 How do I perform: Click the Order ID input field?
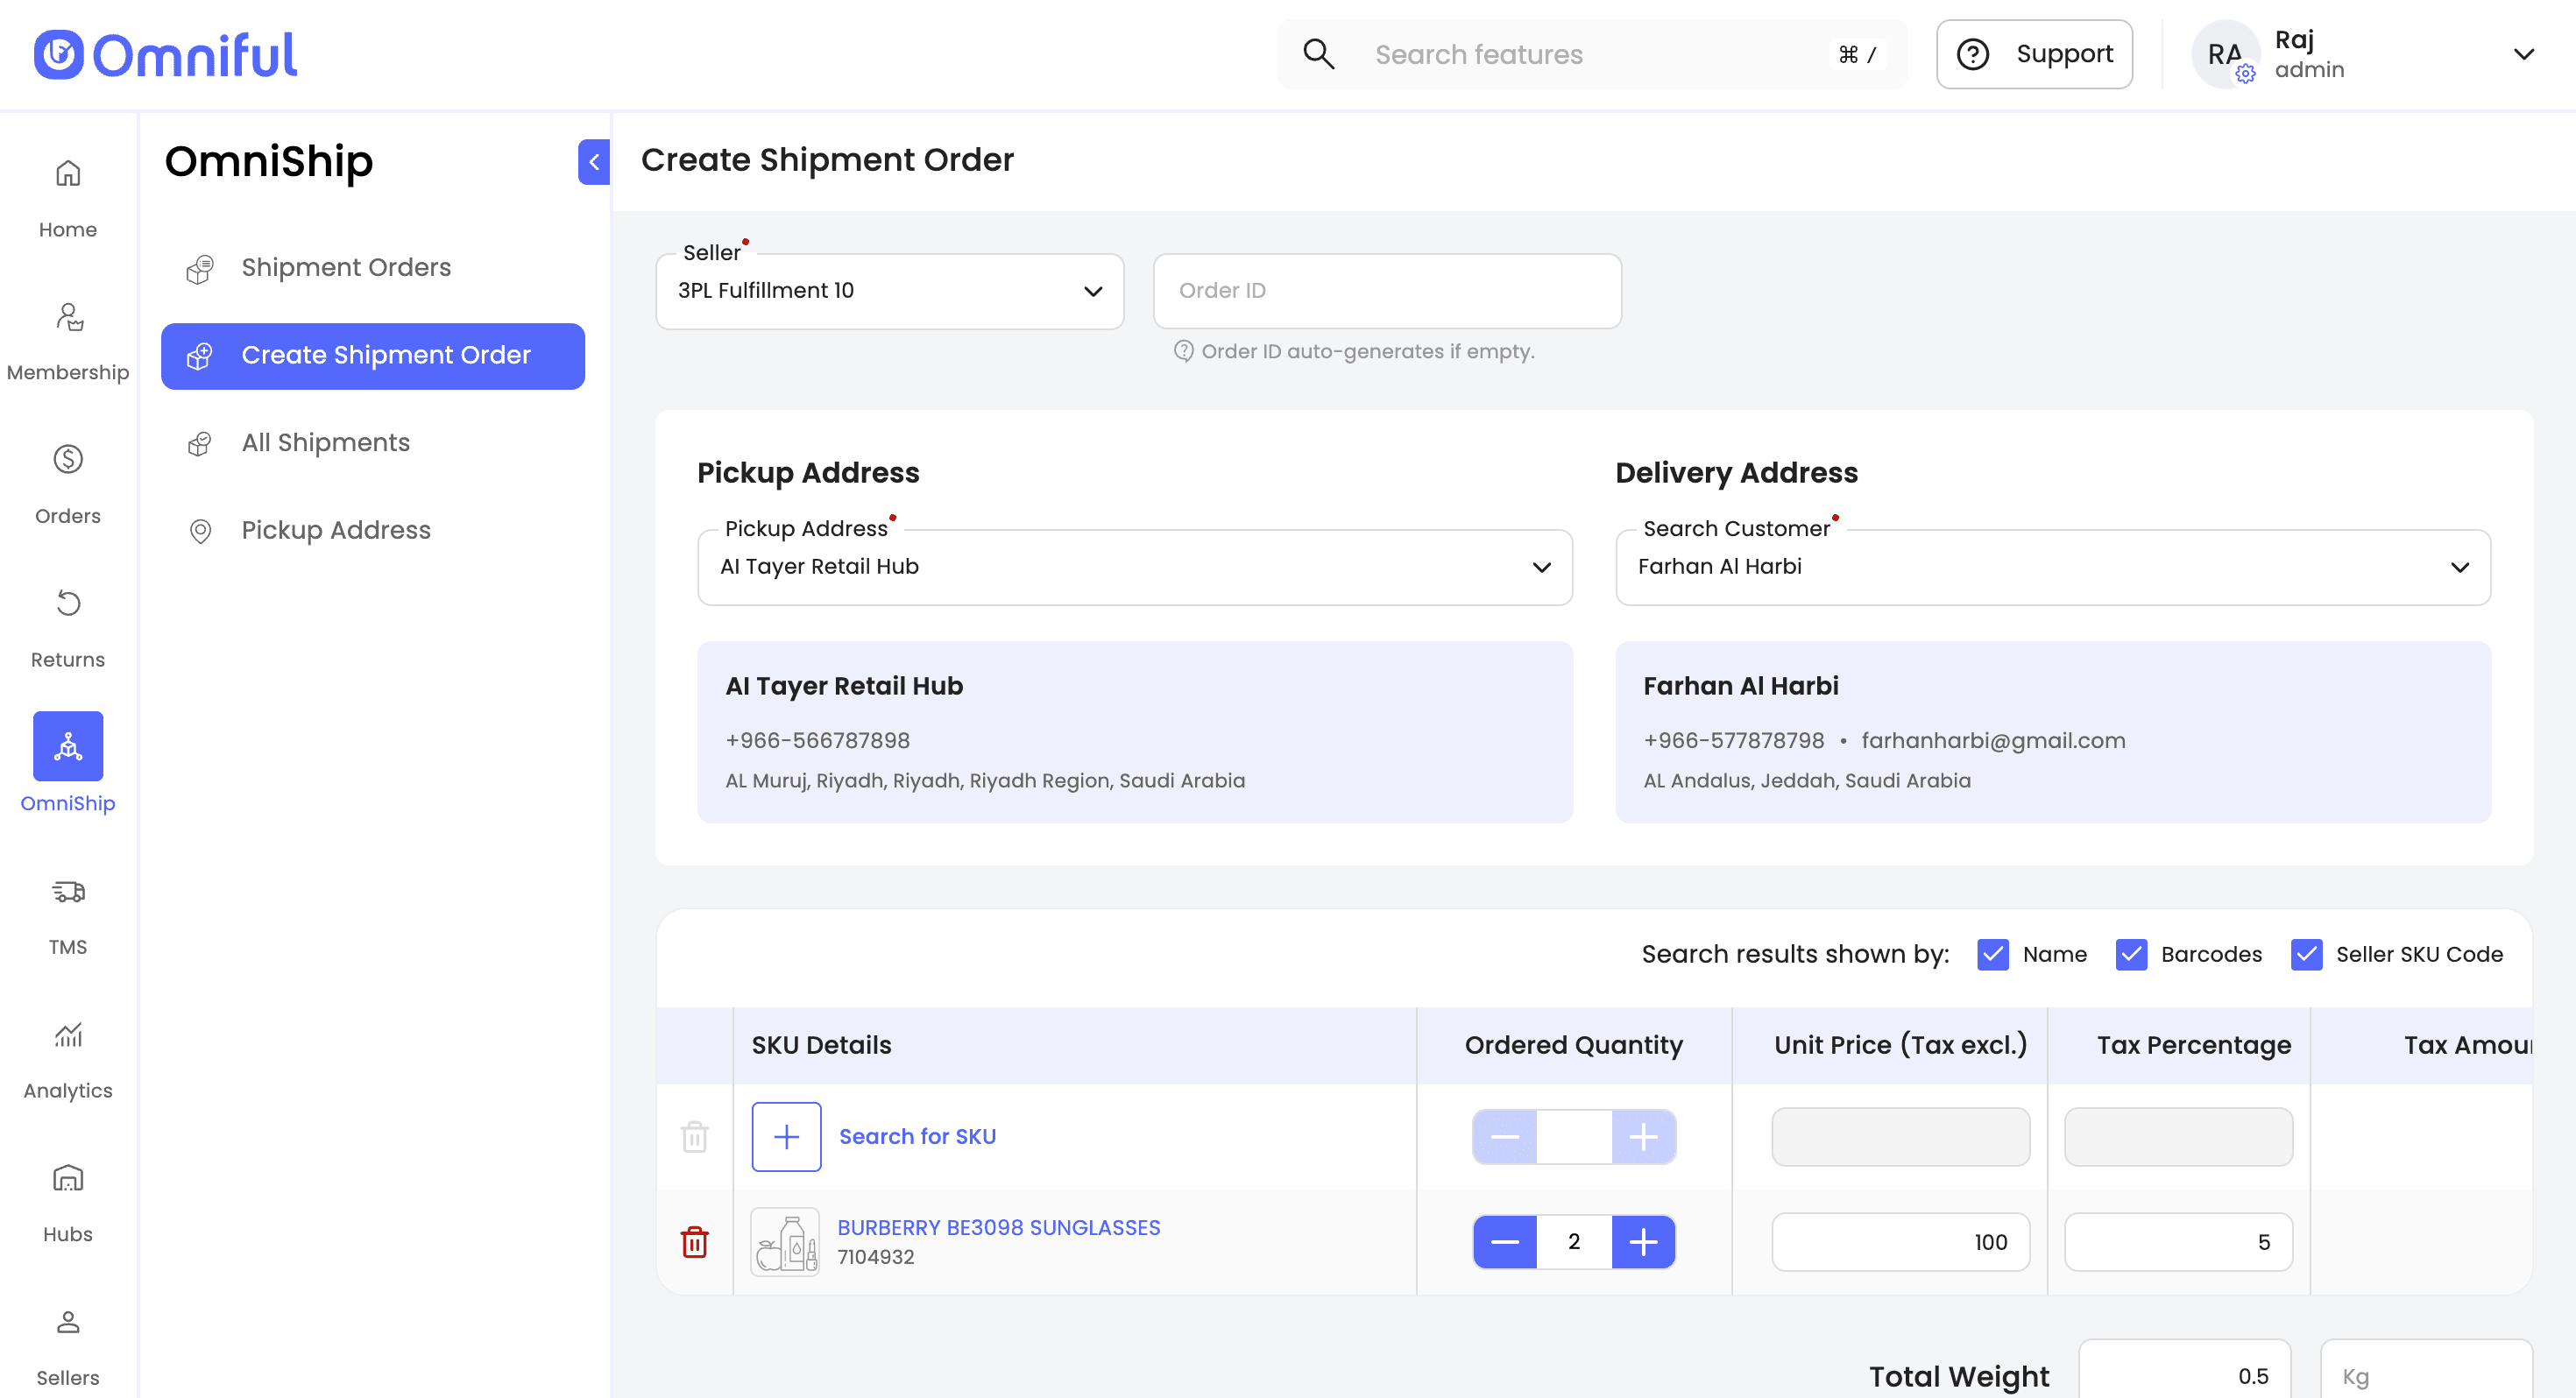1386,291
